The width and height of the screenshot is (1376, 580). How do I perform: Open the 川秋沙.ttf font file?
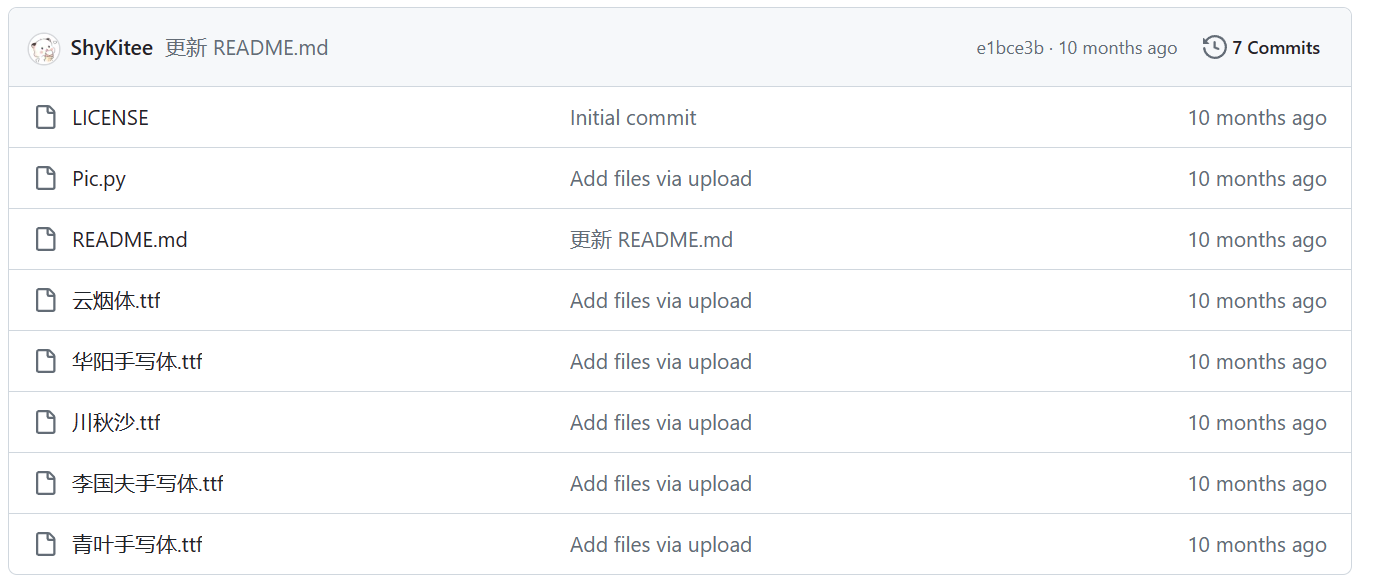pos(116,423)
